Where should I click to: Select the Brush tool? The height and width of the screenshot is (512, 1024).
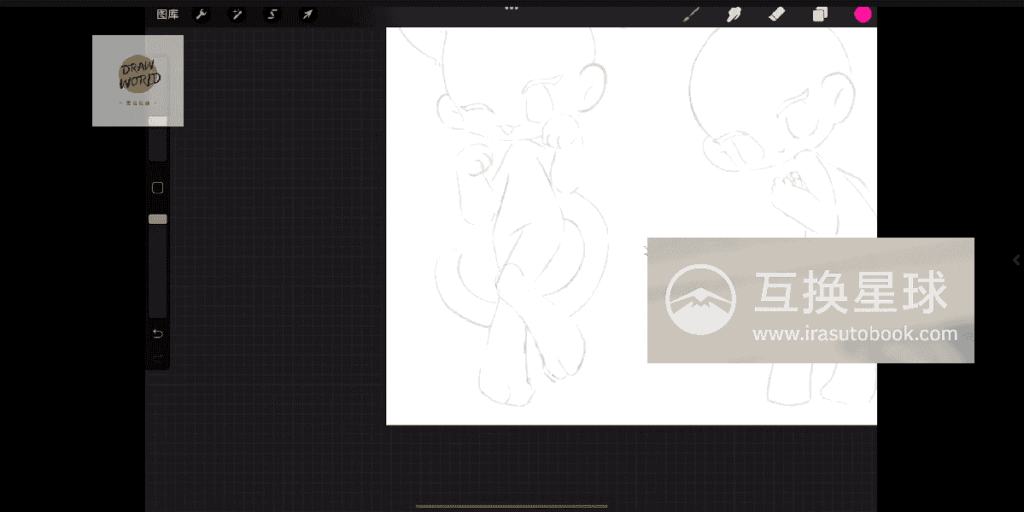click(x=690, y=15)
